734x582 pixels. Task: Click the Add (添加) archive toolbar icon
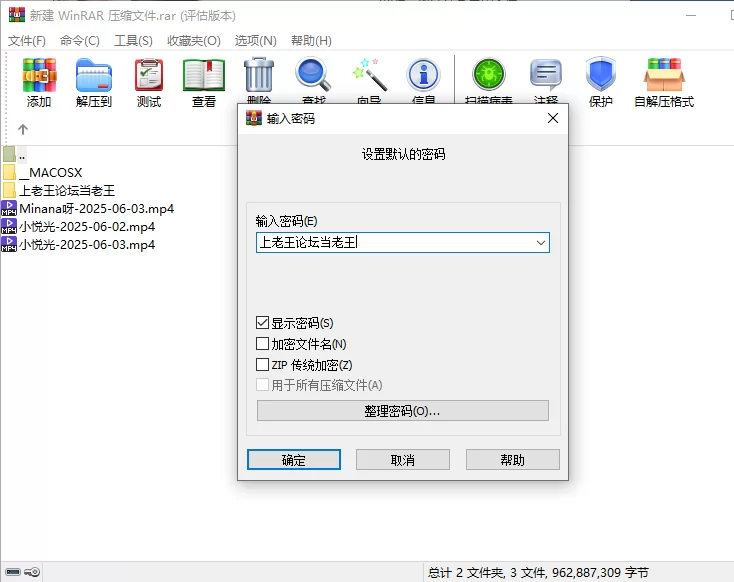click(x=39, y=78)
